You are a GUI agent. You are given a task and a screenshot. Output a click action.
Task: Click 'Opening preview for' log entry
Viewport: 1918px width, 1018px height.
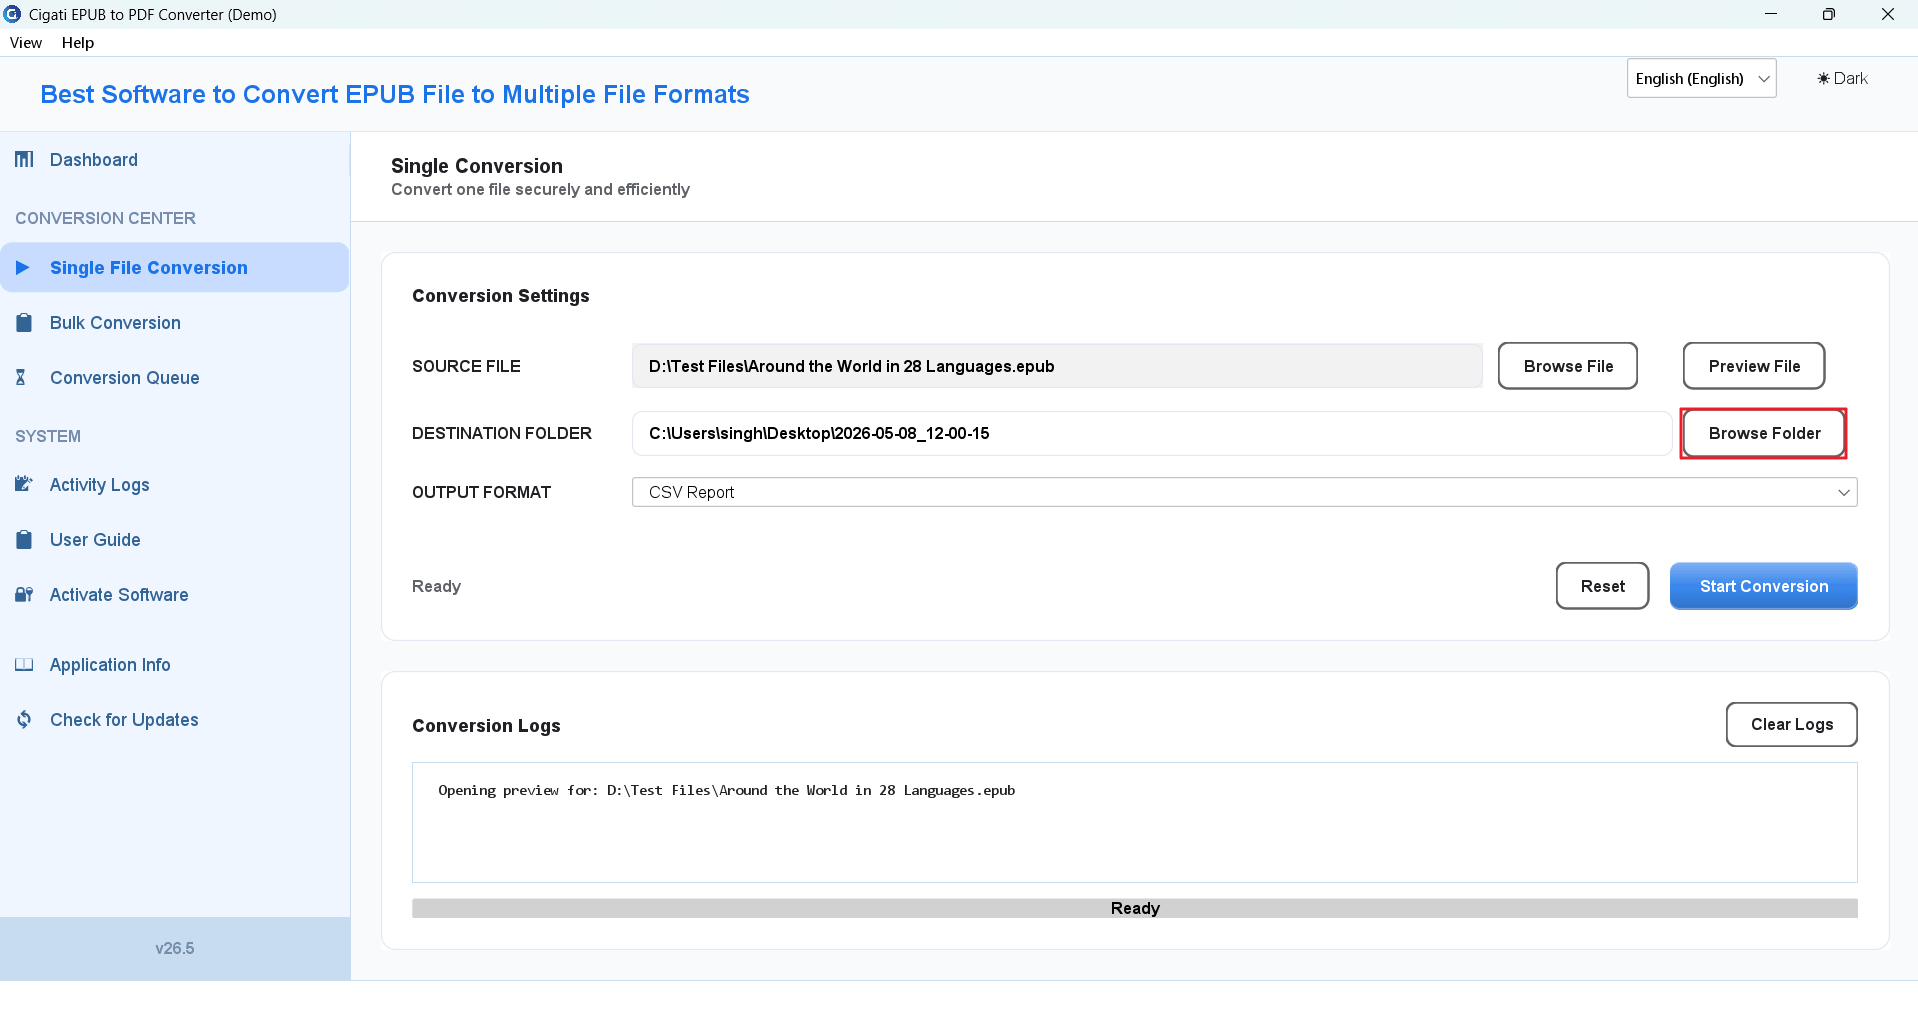click(x=726, y=790)
